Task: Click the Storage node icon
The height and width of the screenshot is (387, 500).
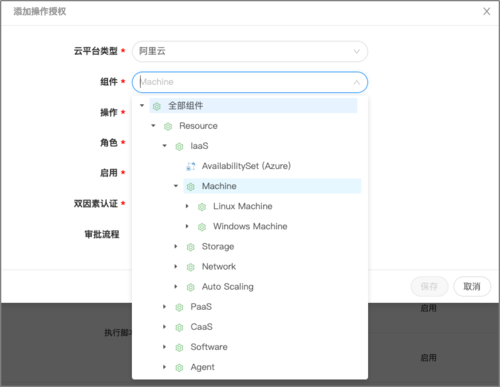Action: (x=191, y=247)
